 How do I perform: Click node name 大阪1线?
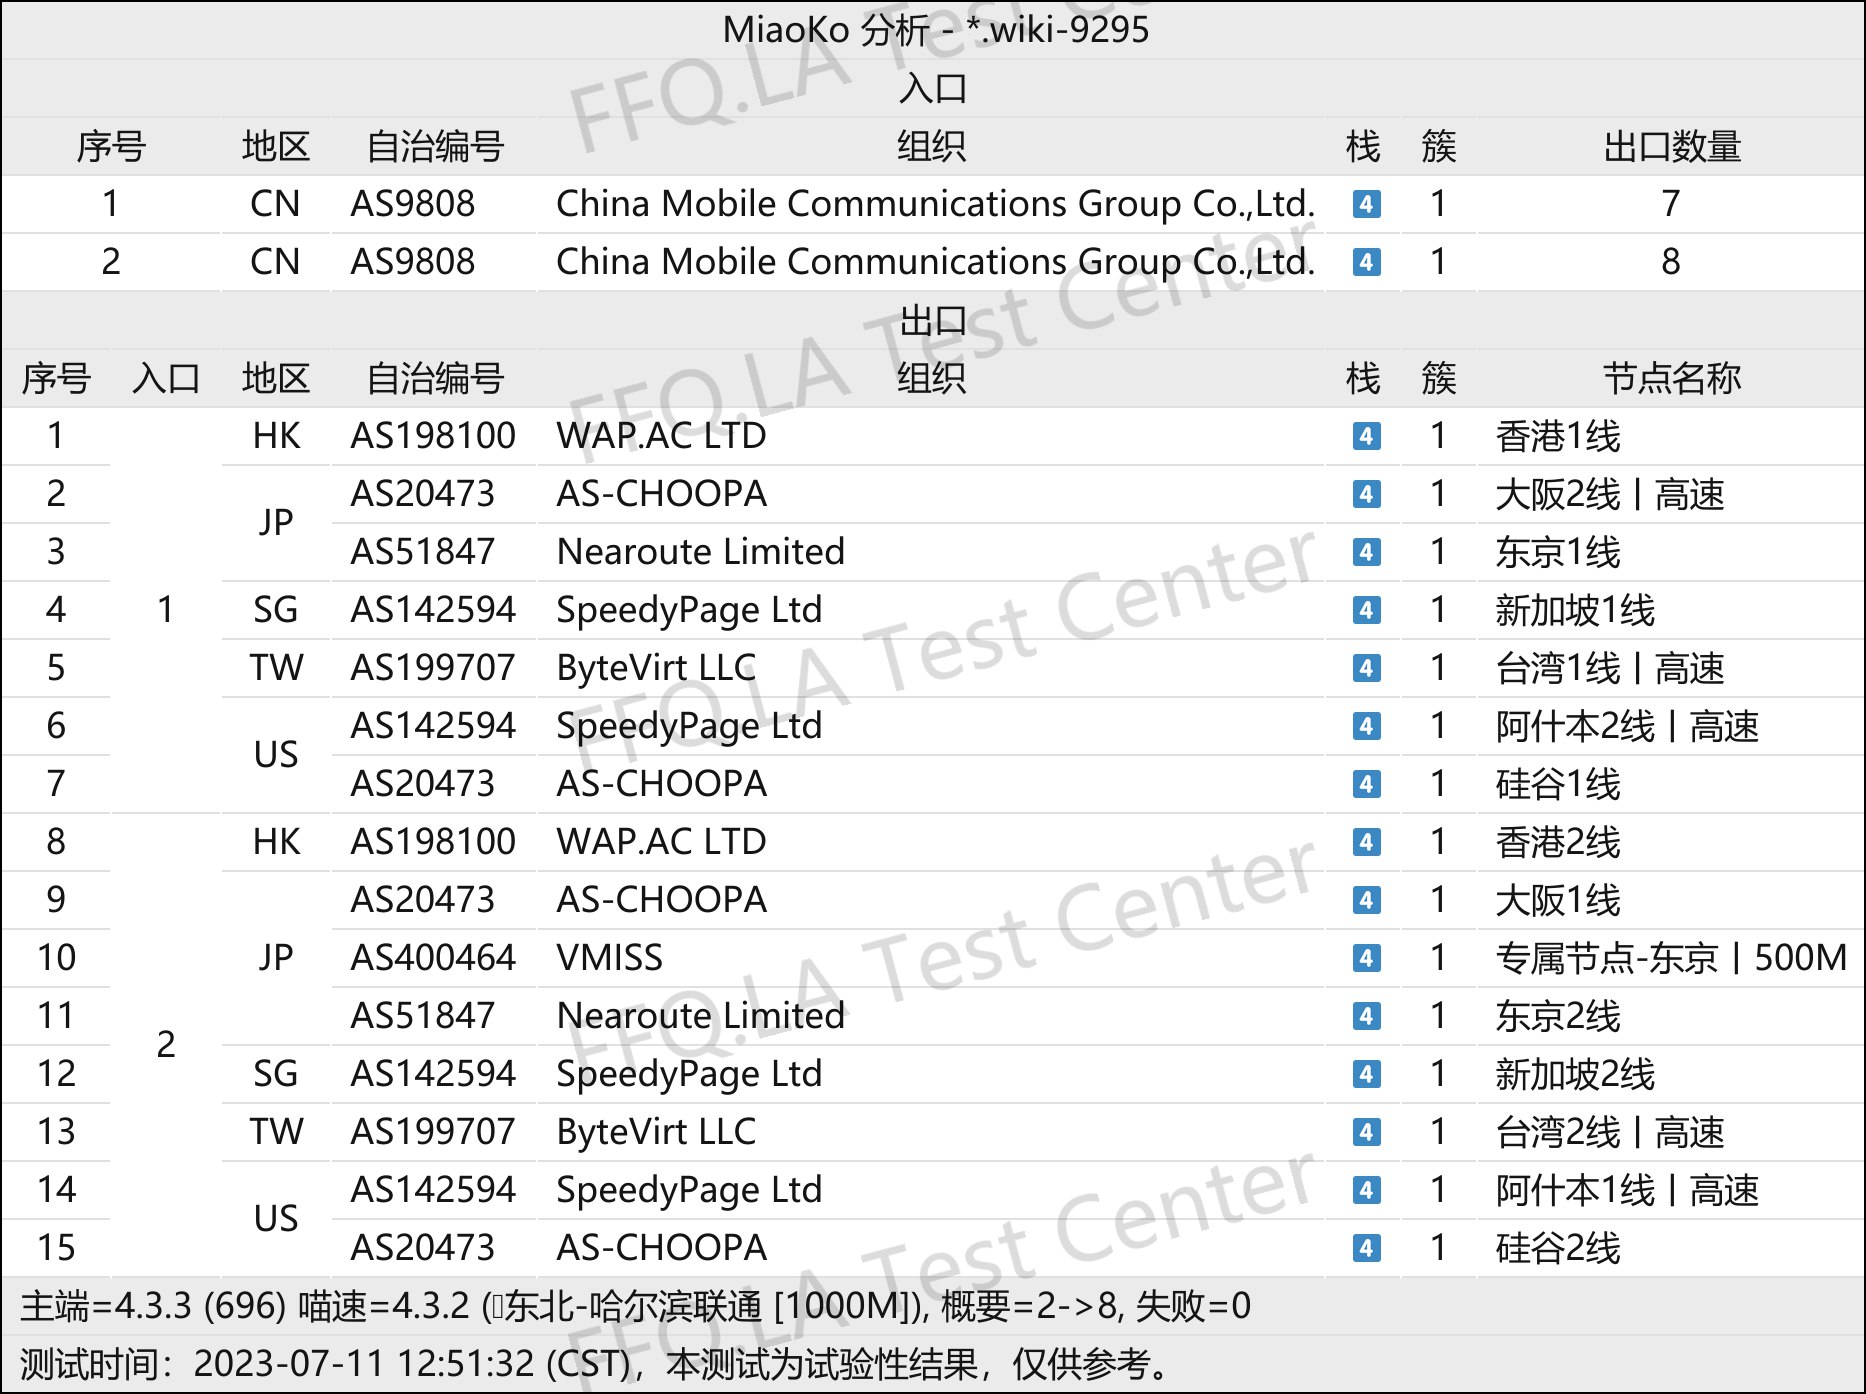[1558, 900]
